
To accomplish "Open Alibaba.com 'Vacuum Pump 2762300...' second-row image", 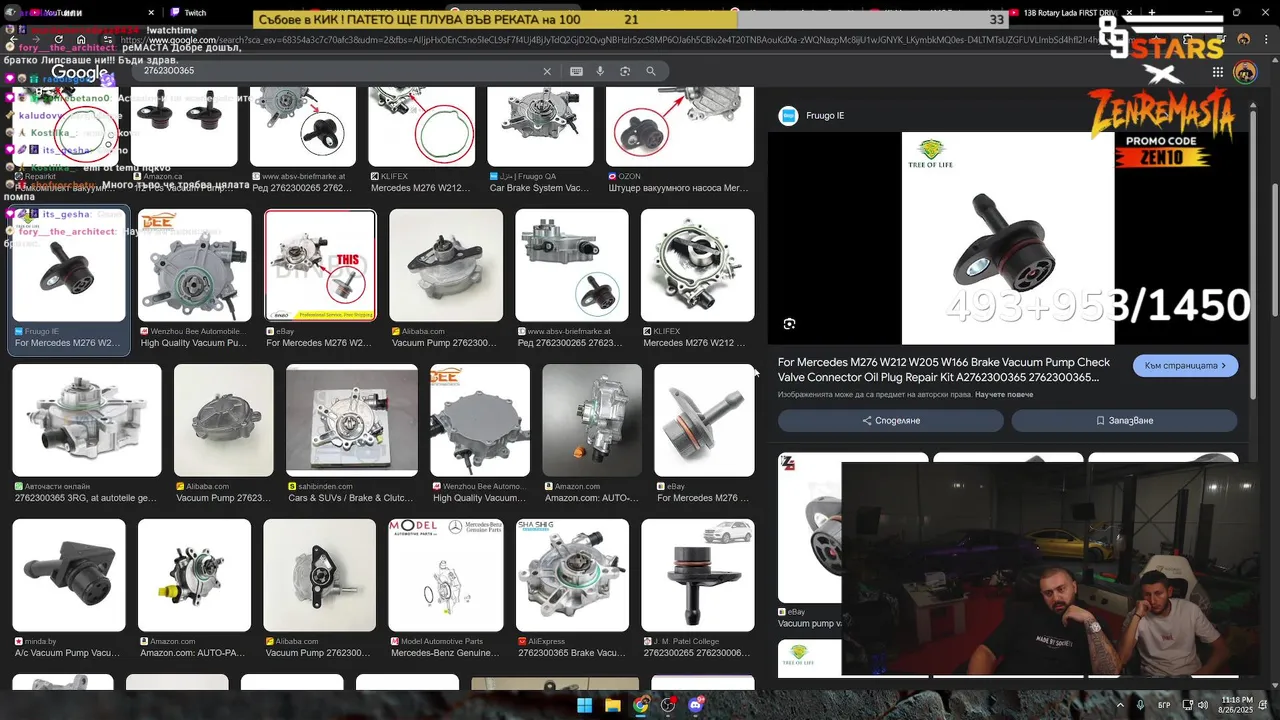I will [x=446, y=266].
